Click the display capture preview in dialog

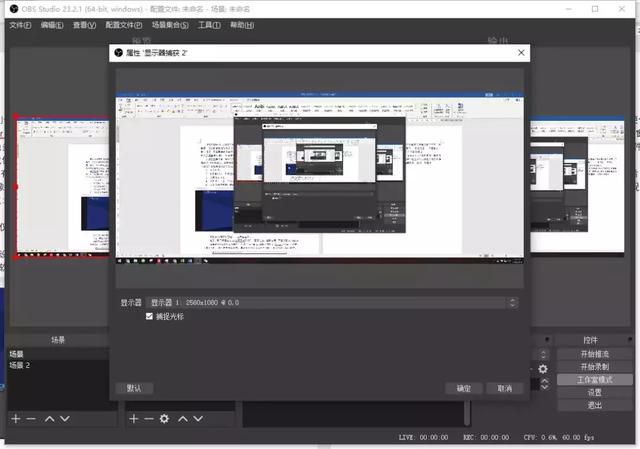320,178
